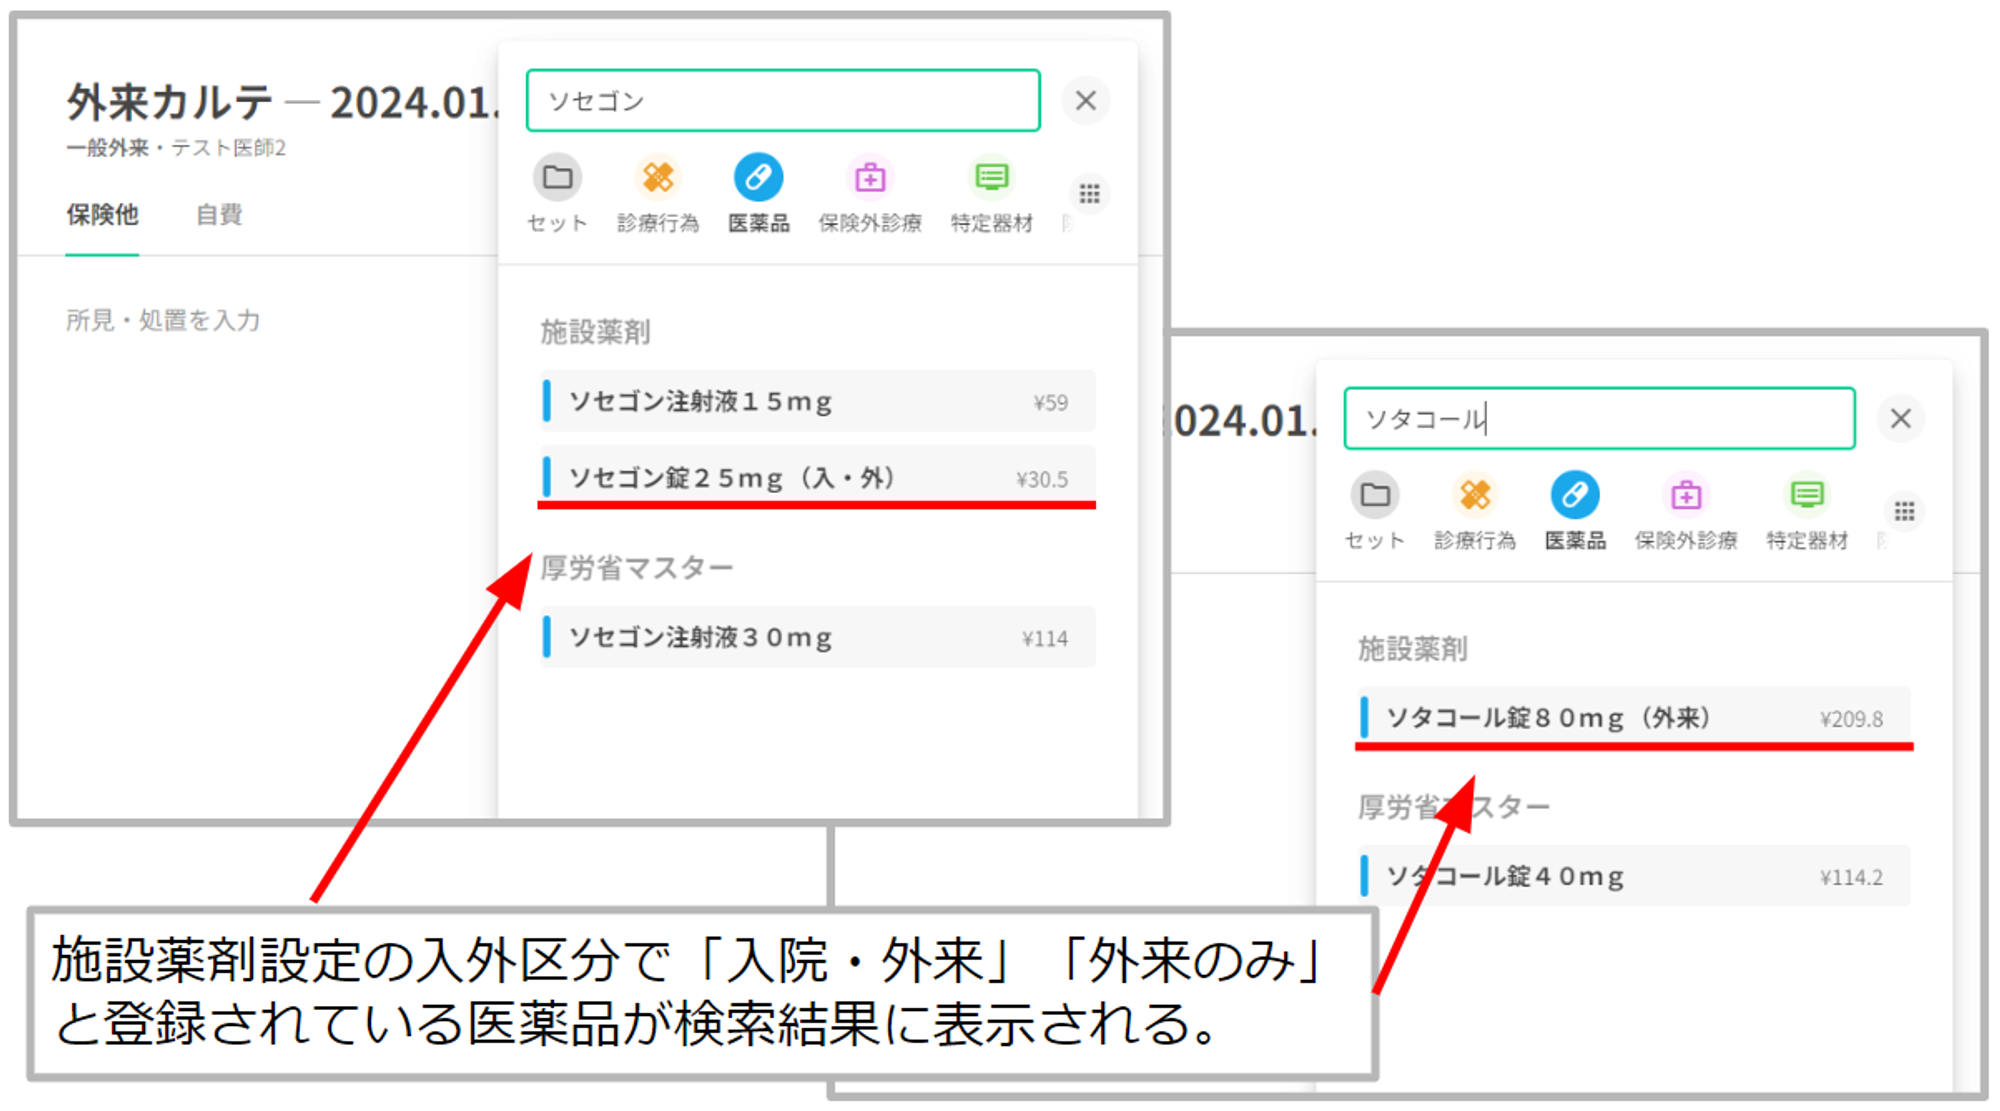Select 保険外診療 icon in right panel
2000x1111 pixels.
tap(1686, 496)
